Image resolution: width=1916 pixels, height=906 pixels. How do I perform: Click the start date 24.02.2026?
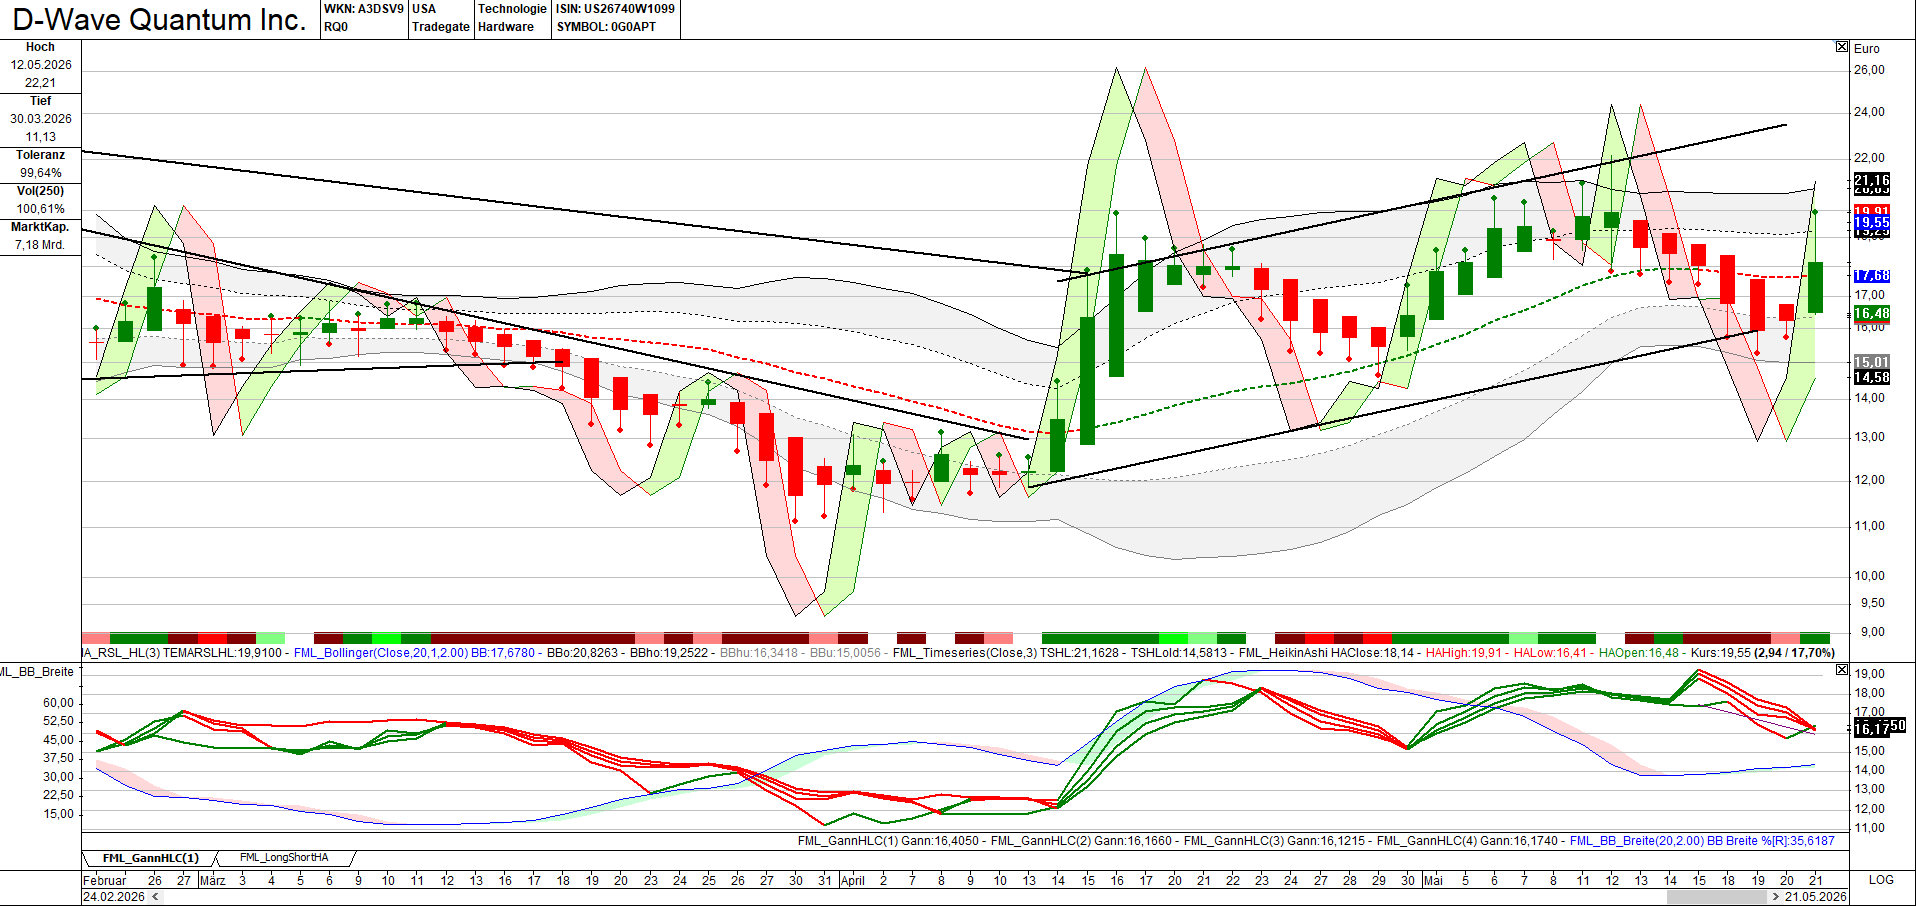coord(114,897)
